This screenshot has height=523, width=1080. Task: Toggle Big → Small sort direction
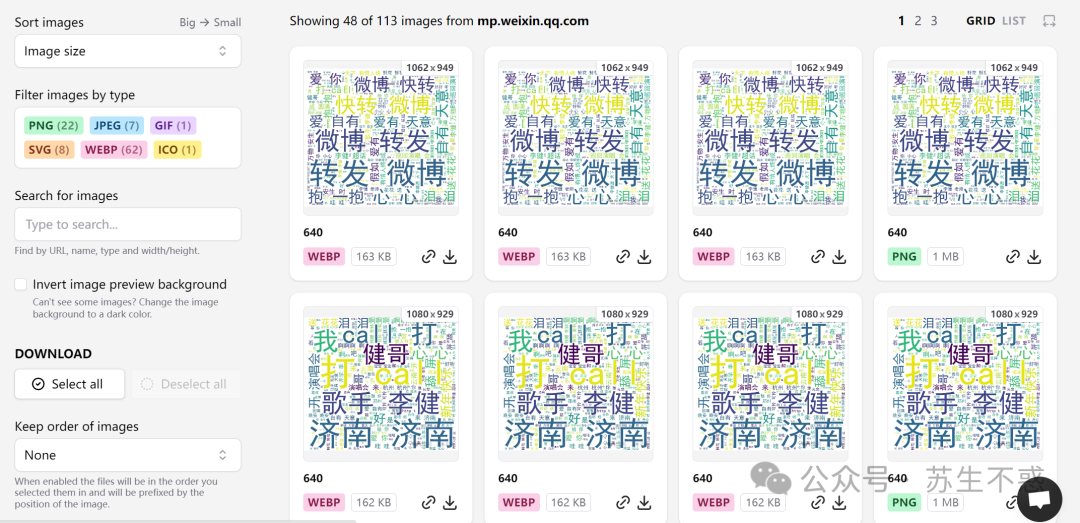point(210,22)
